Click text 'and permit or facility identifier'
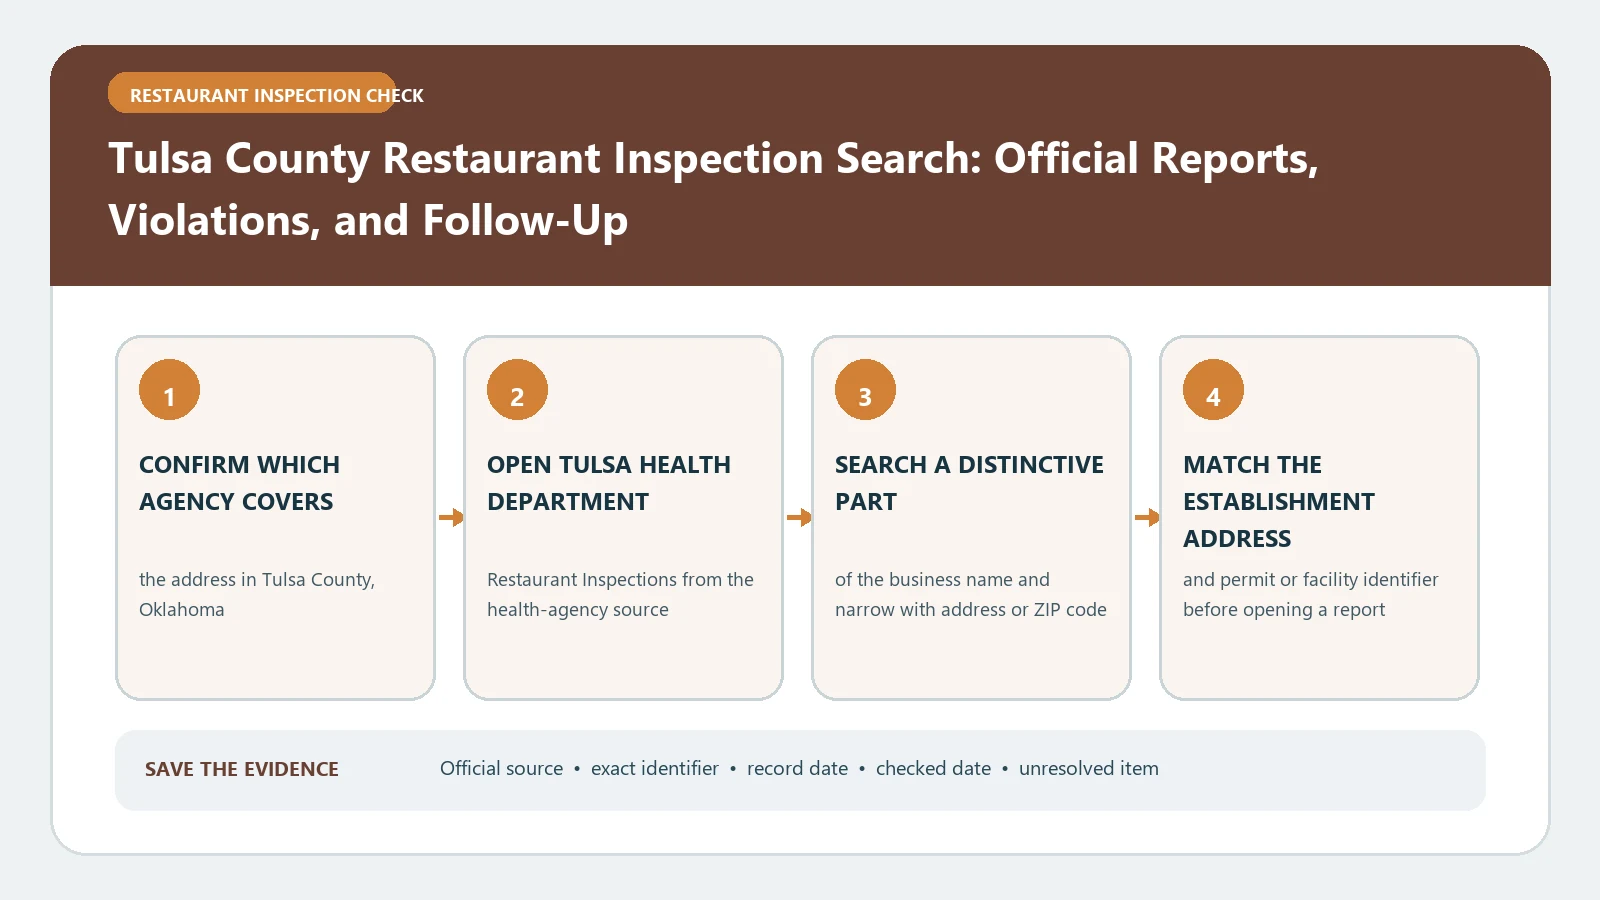Screen dimensions: 1600x900 (x=1310, y=580)
